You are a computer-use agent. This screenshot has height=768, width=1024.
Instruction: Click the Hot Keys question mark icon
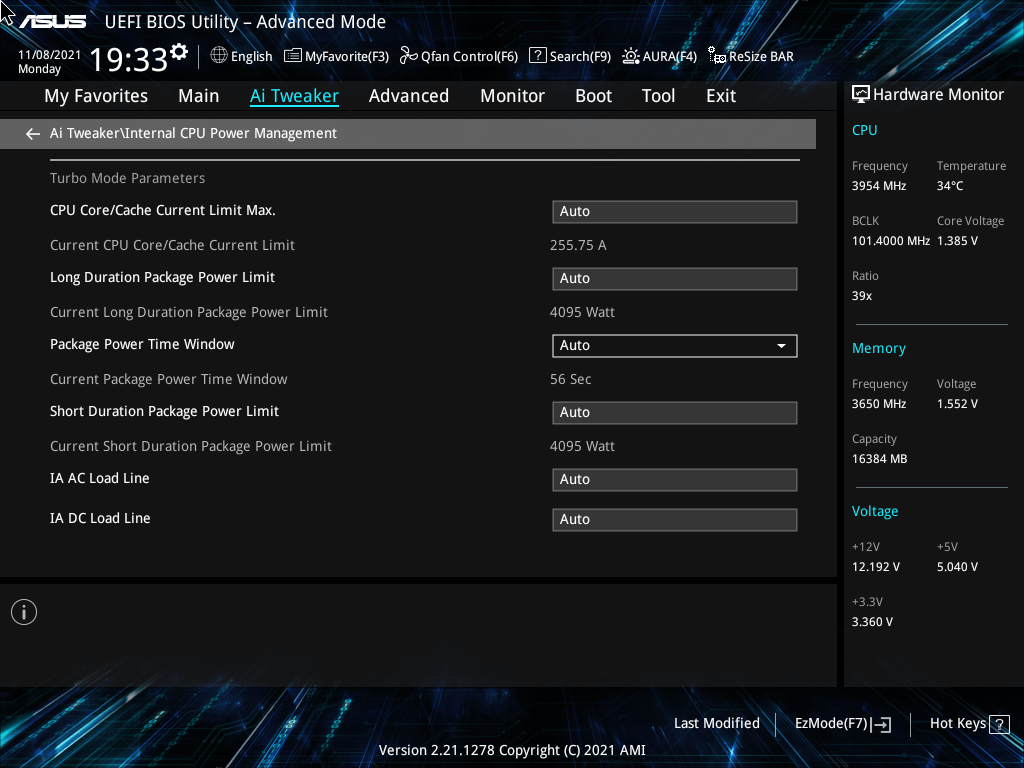click(999, 724)
